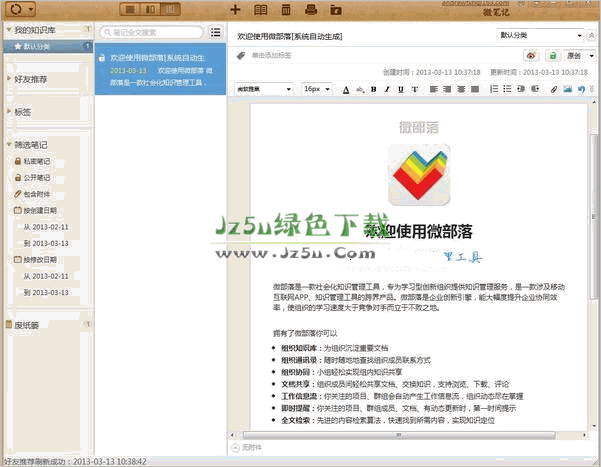The height and width of the screenshot is (467, 601).
Task: Create a new note with the plus icon
Action: (x=235, y=10)
